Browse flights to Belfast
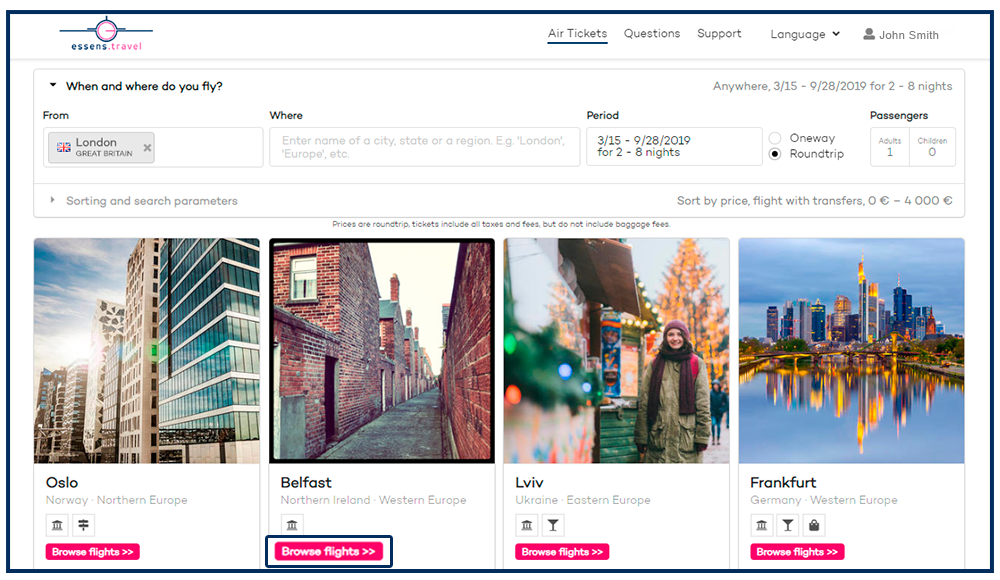The width and height of the screenshot is (1000, 580). click(x=328, y=551)
